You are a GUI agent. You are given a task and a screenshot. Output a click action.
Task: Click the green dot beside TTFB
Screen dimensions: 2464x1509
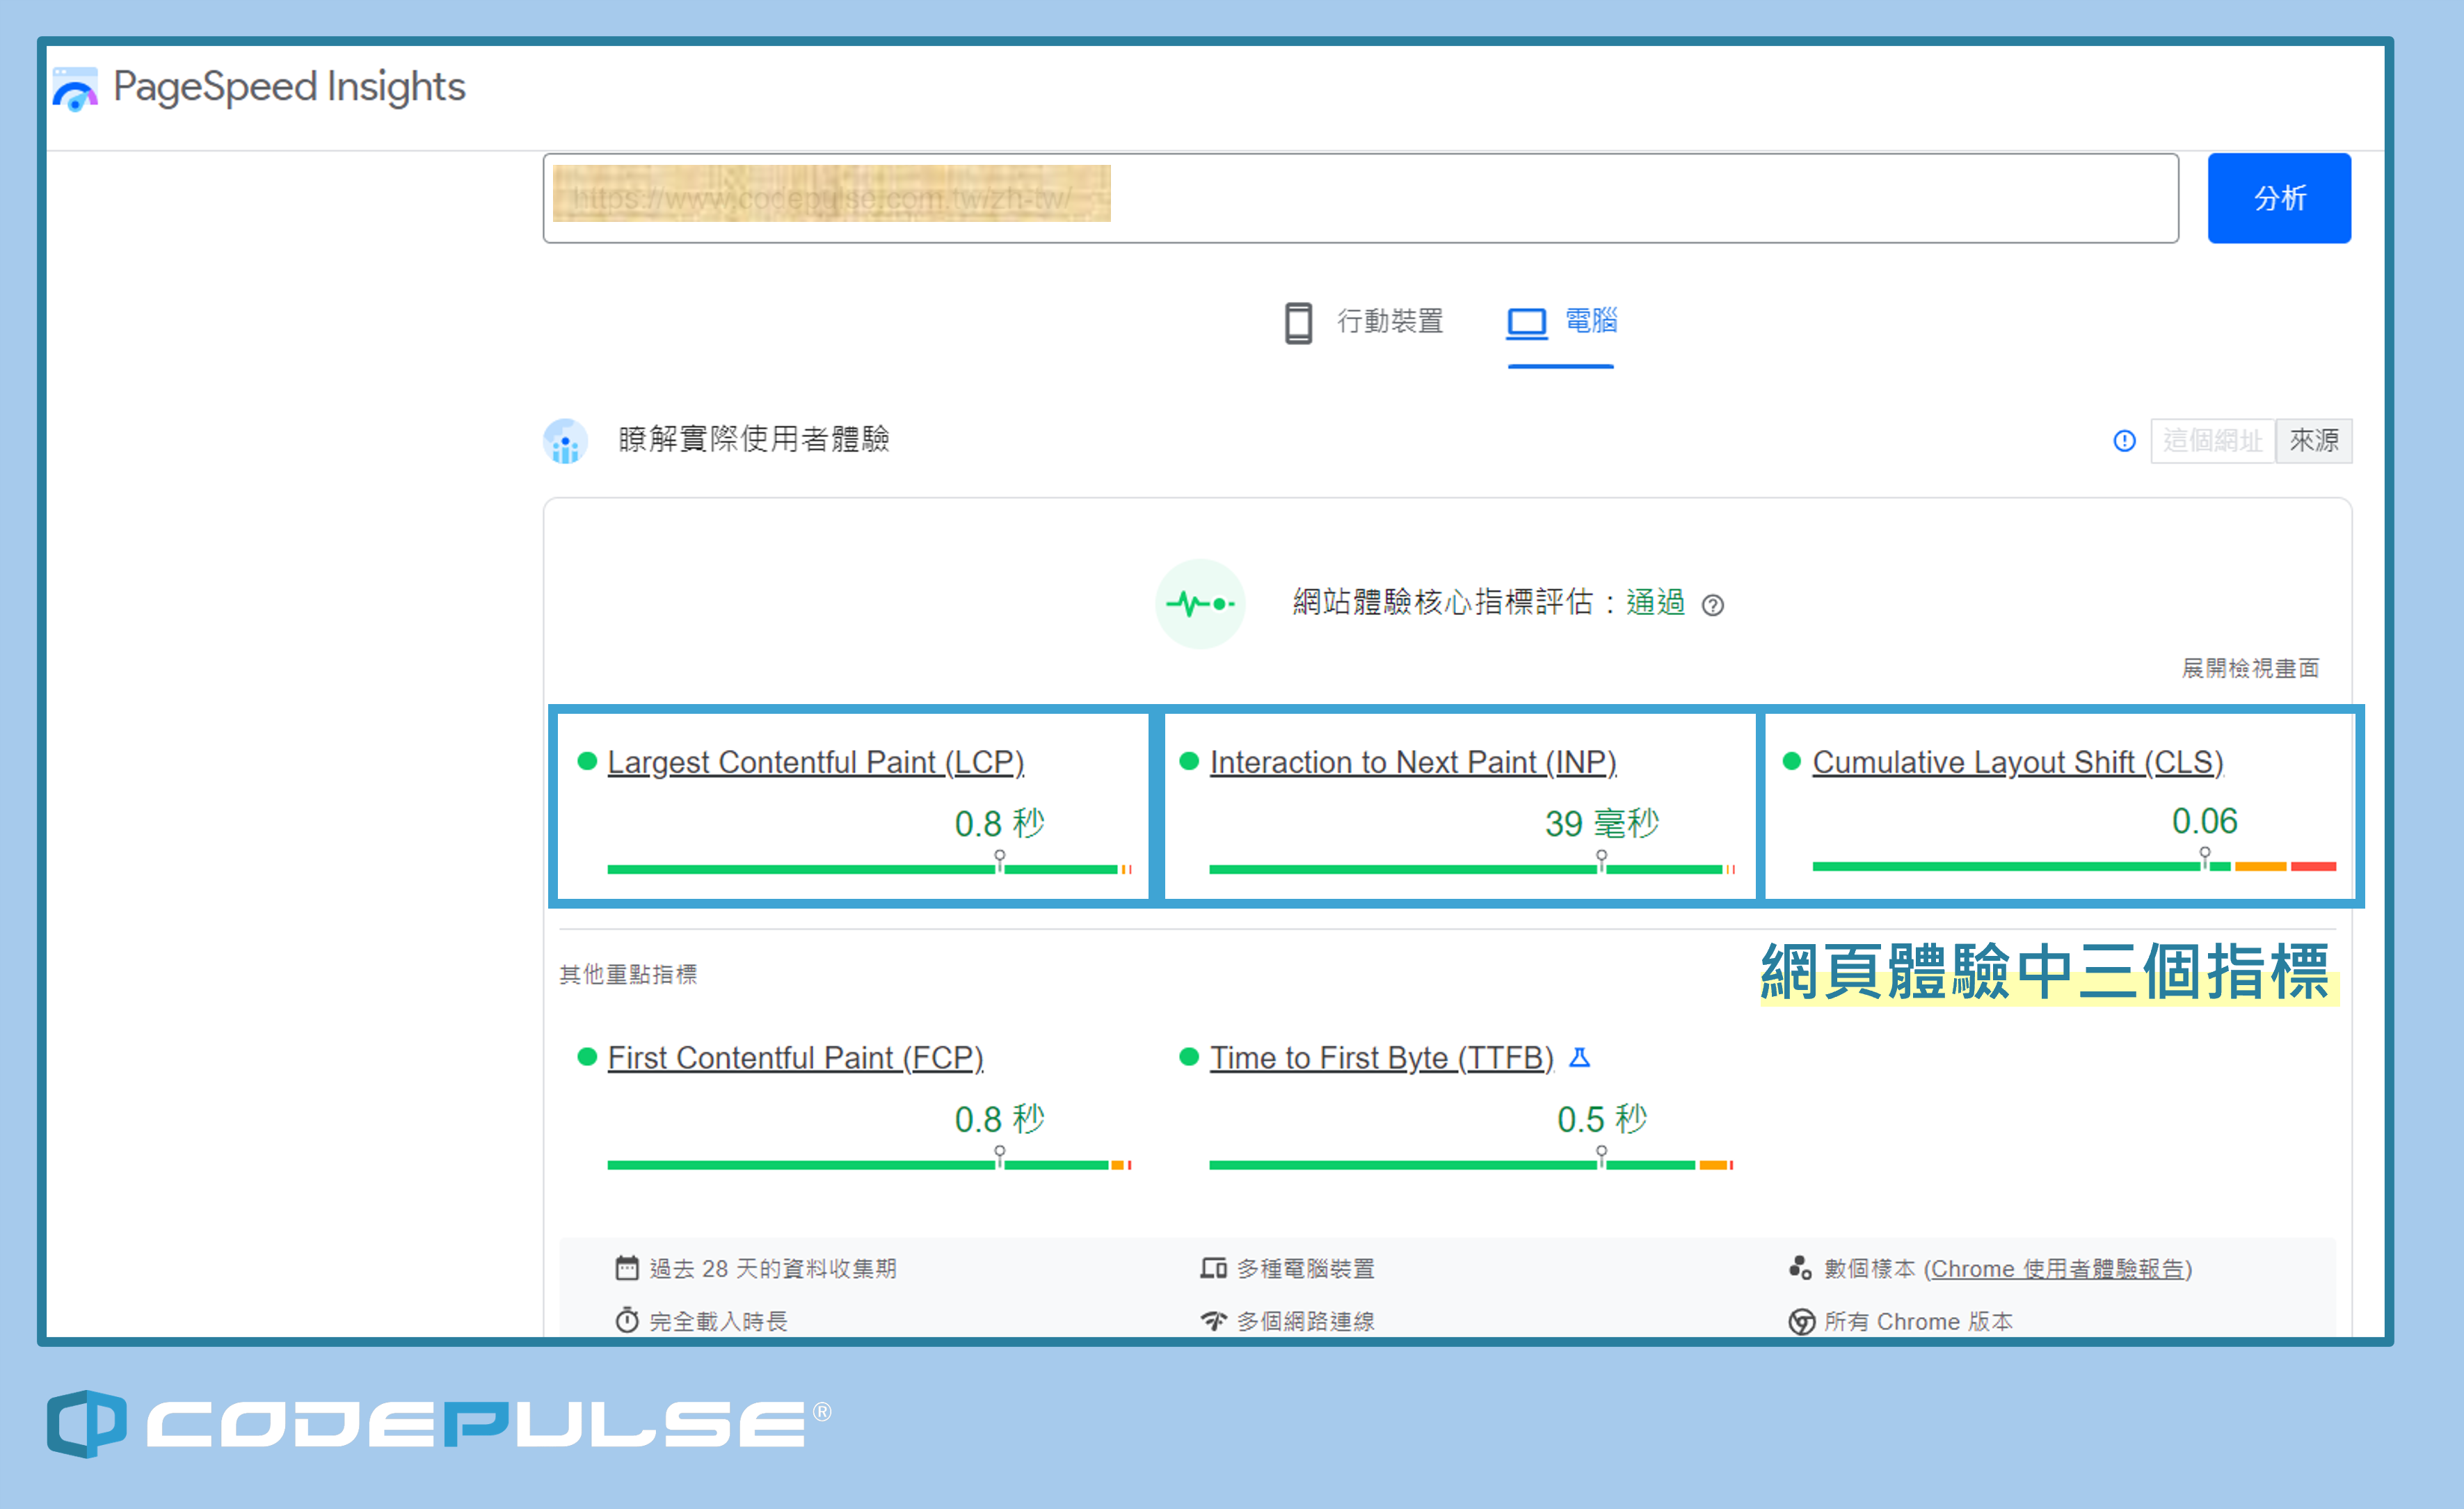click(x=1189, y=1057)
